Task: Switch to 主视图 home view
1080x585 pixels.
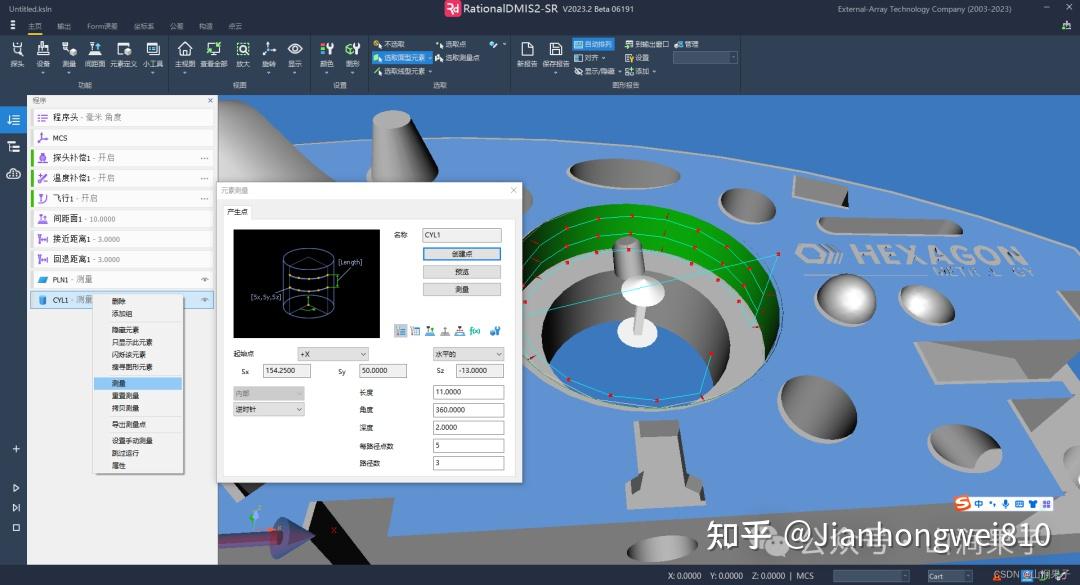Action: pos(185,54)
